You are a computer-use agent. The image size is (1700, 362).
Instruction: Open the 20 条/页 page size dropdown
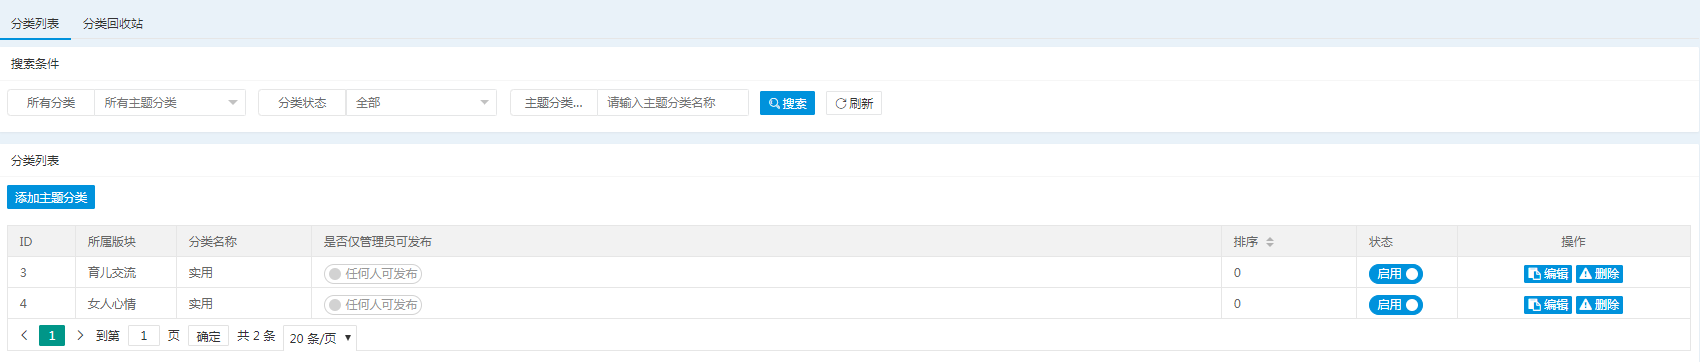click(x=320, y=338)
